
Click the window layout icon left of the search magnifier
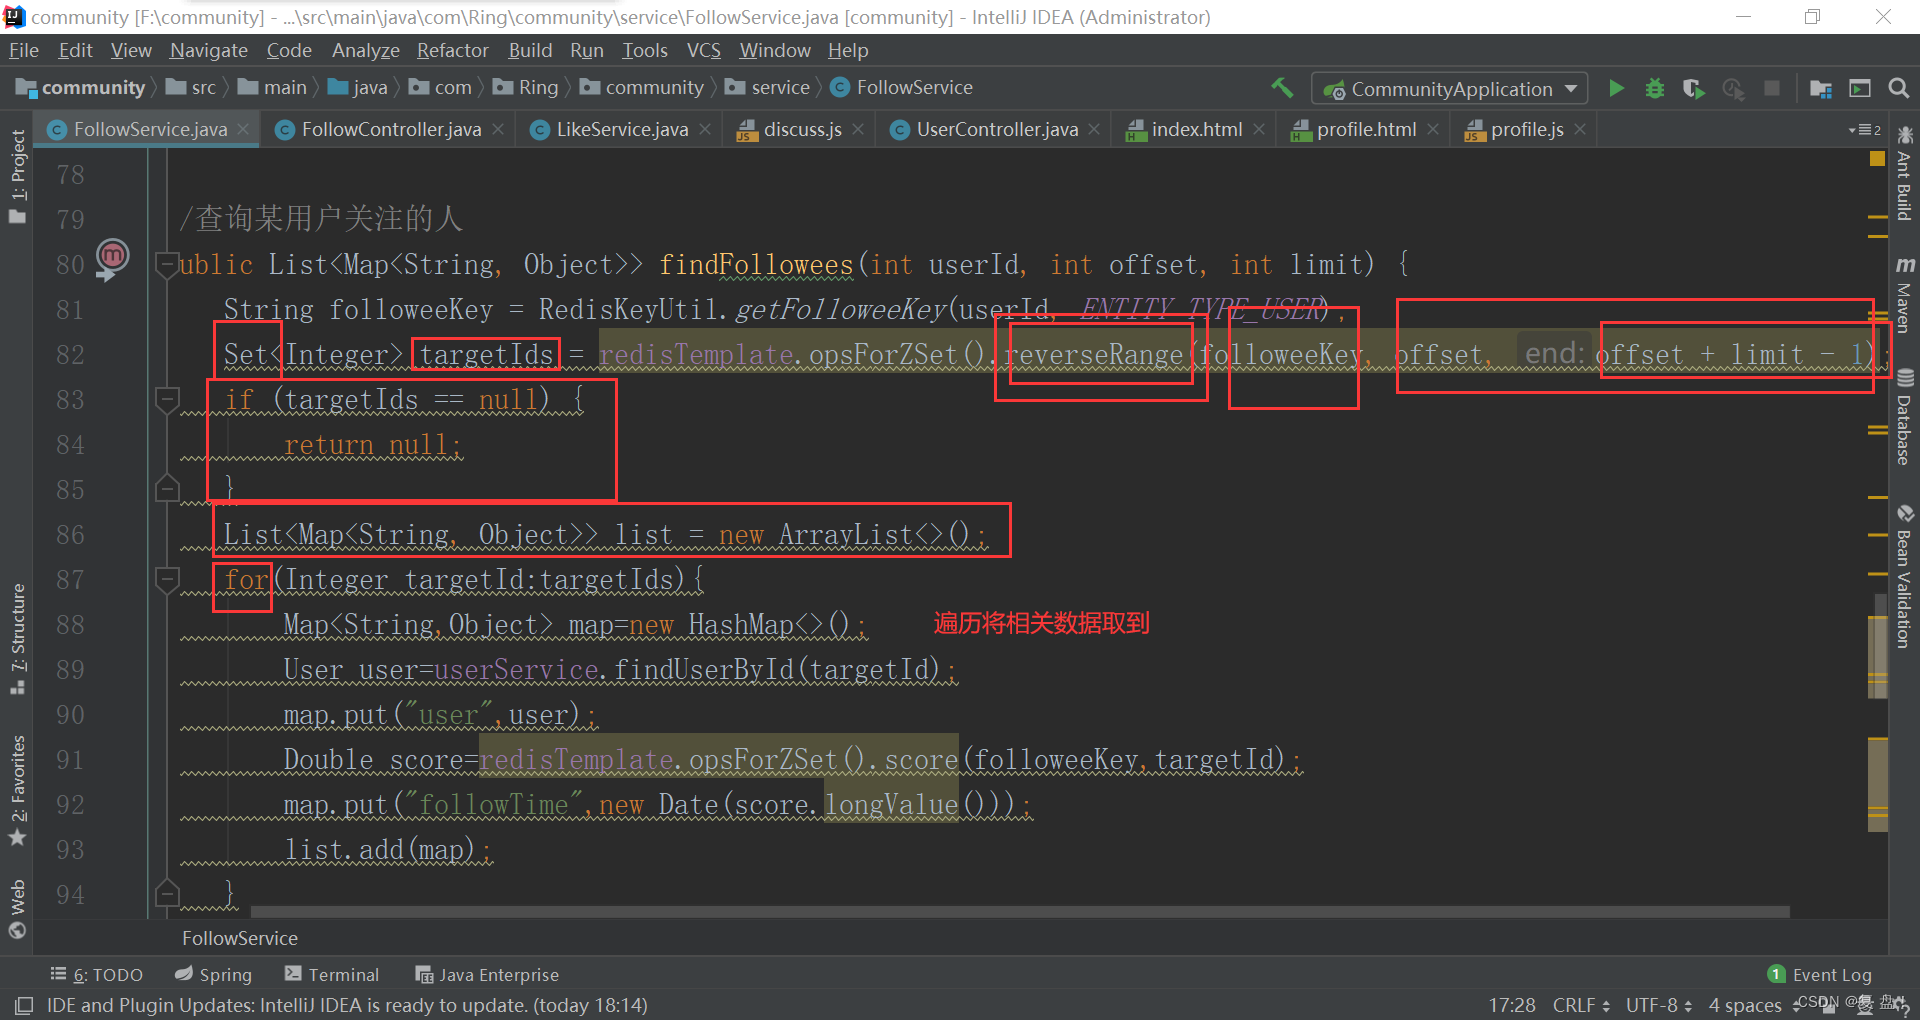[x=1860, y=88]
